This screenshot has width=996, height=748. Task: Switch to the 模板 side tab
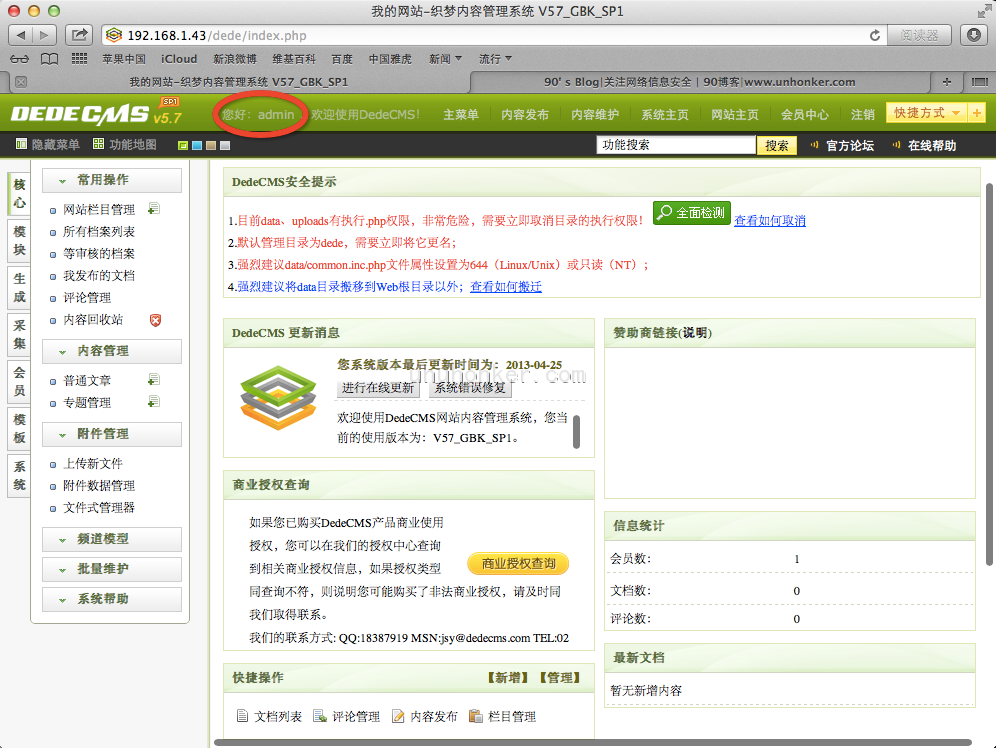point(19,429)
